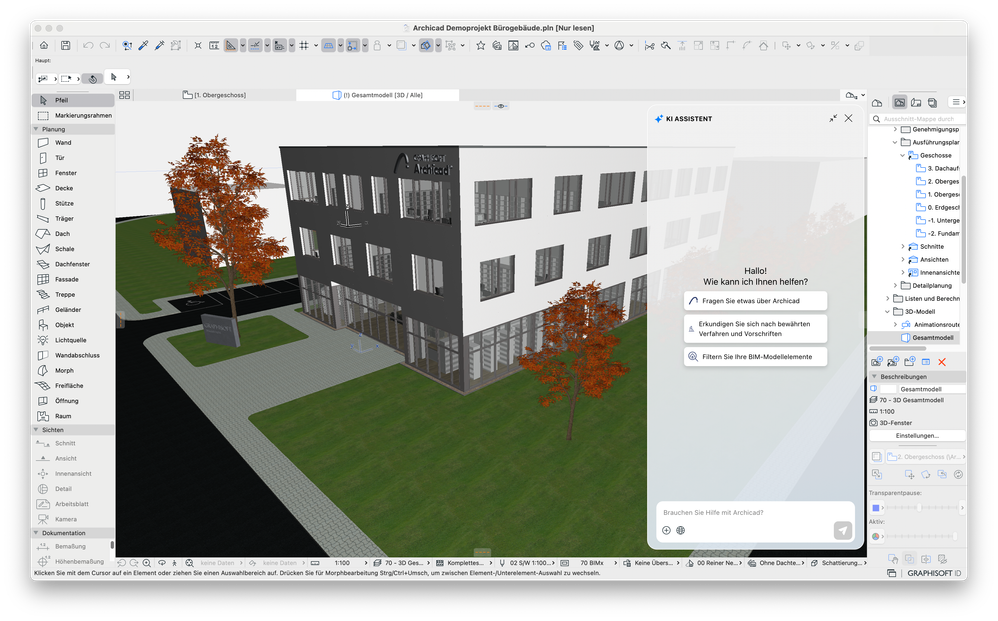Click 'Erkundigen Sie sich nach bewährten Verfahren' suggestion
This screenshot has height=621, width=998.
point(756,329)
